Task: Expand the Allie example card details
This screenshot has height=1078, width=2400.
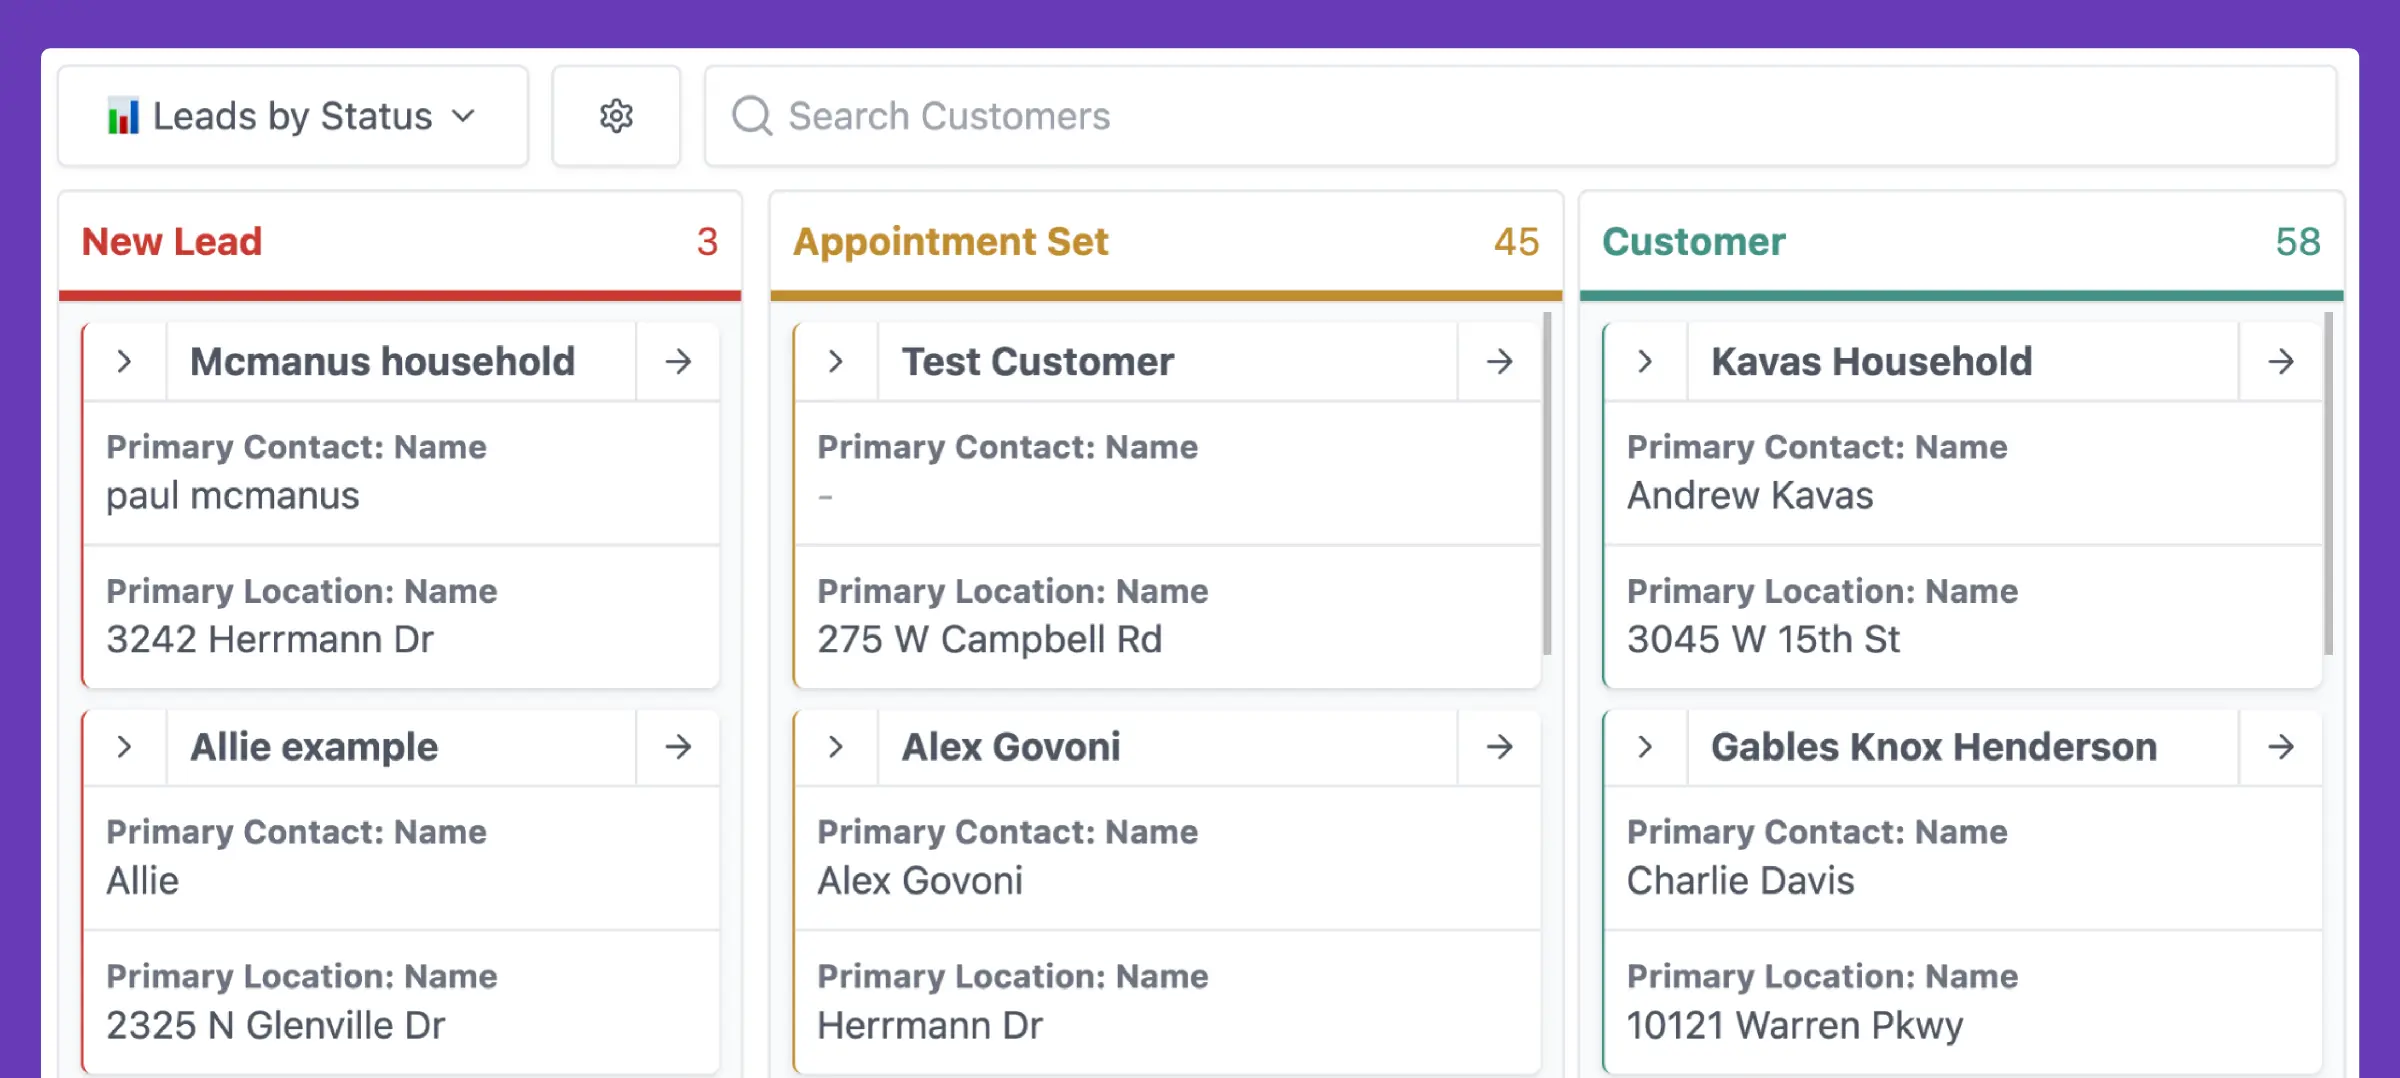Action: [x=124, y=746]
